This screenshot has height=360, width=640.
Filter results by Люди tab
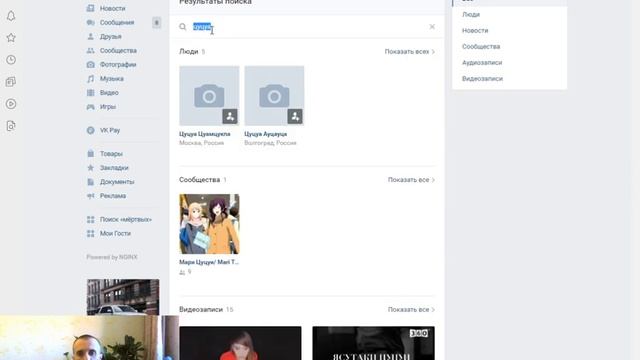click(471, 14)
